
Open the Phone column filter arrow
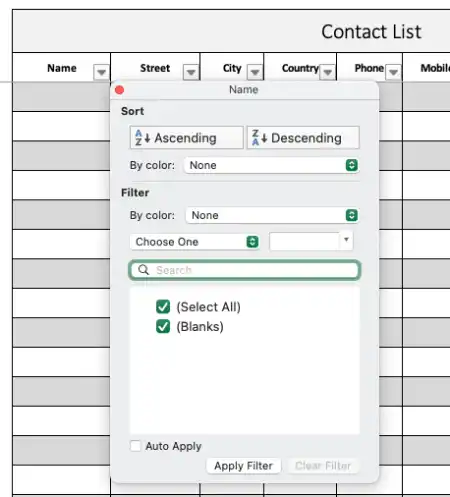coord(393,72)
